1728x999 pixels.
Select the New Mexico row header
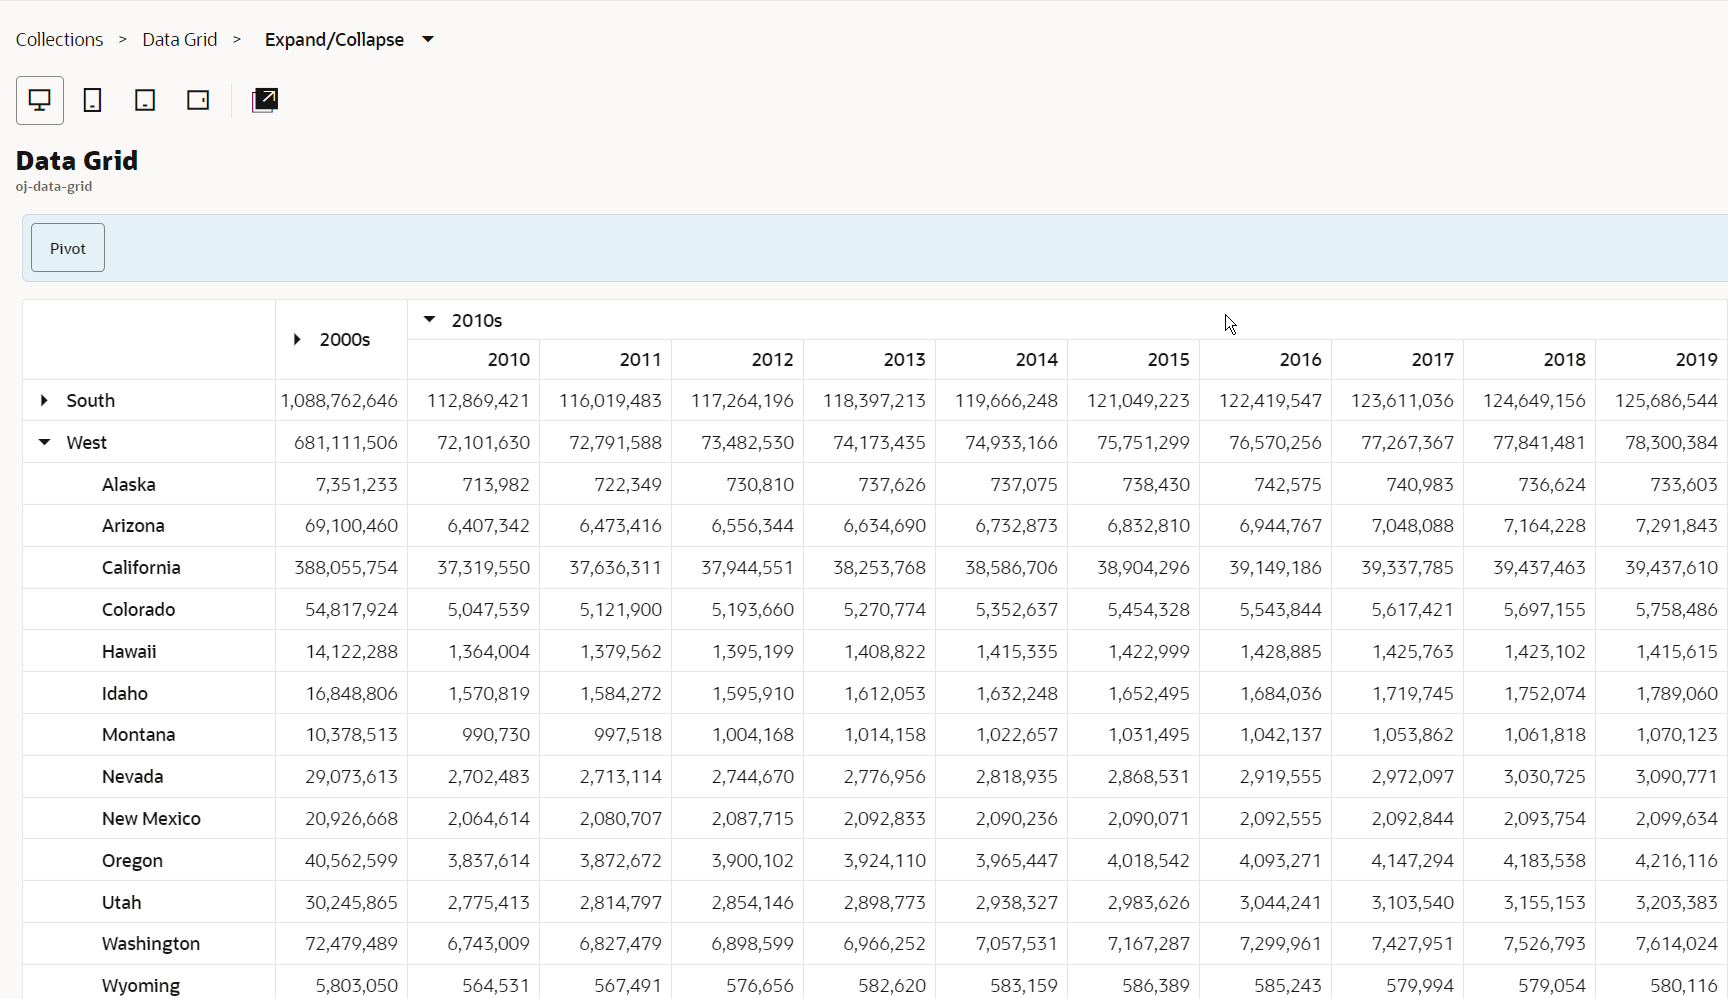[x=149, y=819]
